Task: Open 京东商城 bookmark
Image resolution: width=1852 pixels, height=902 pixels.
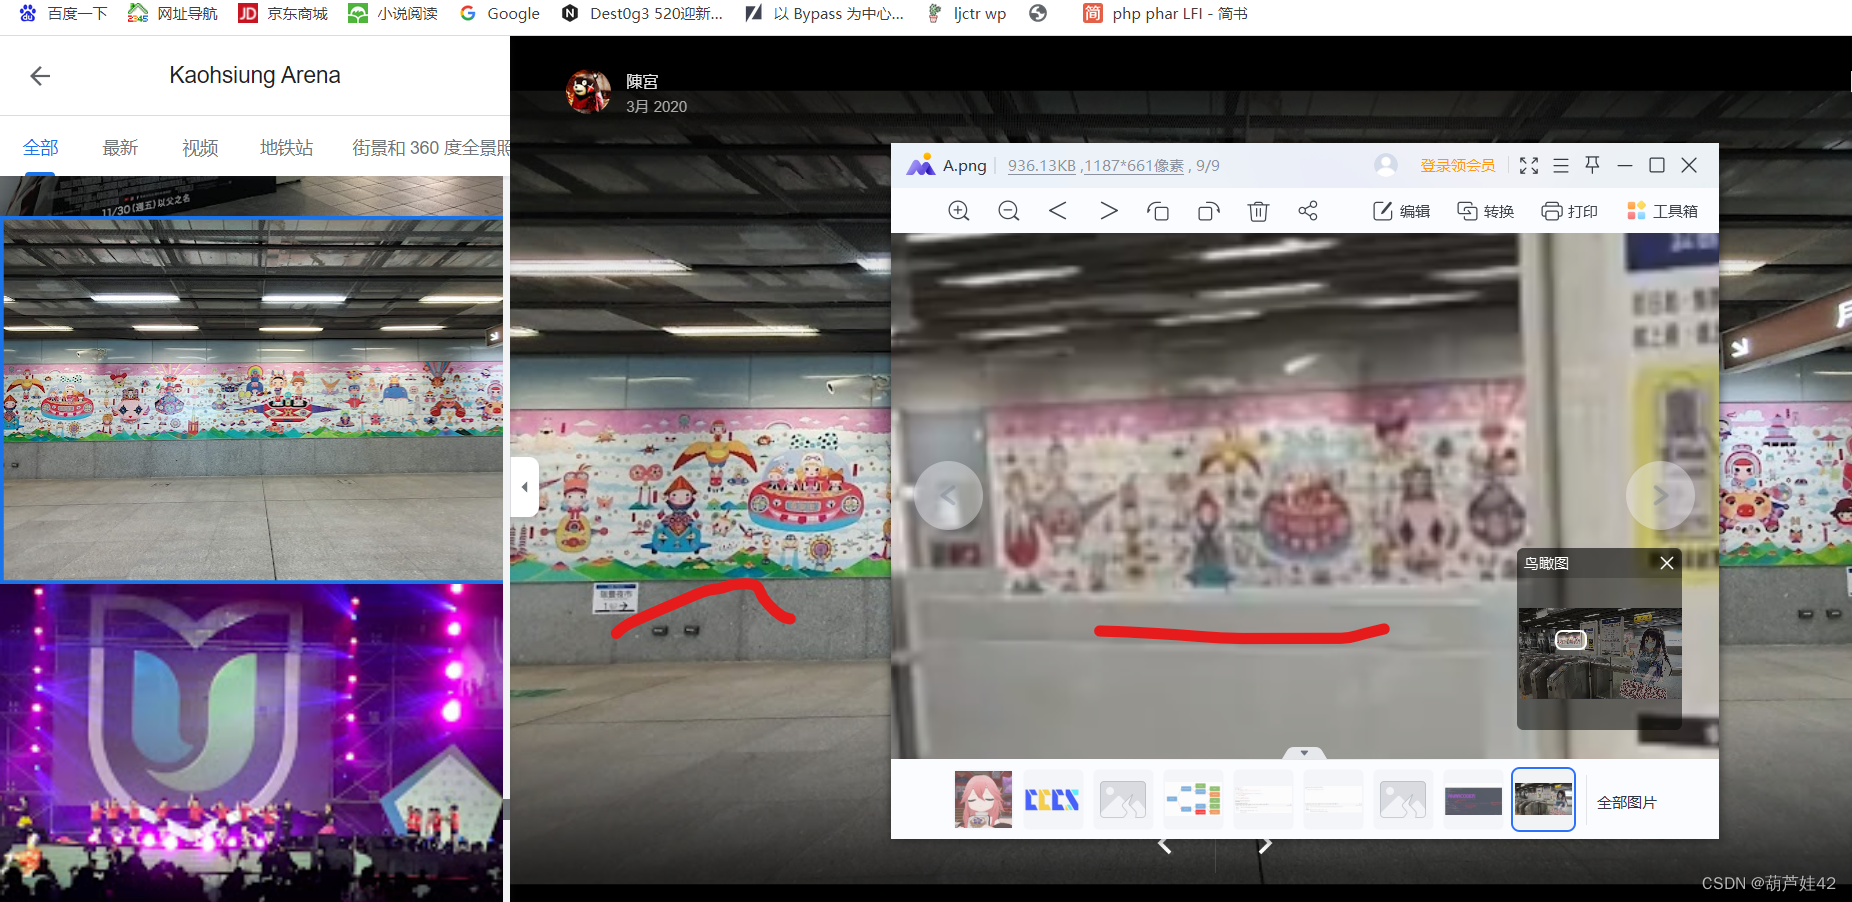Action: pyautogui.click(x=283, y=14)
